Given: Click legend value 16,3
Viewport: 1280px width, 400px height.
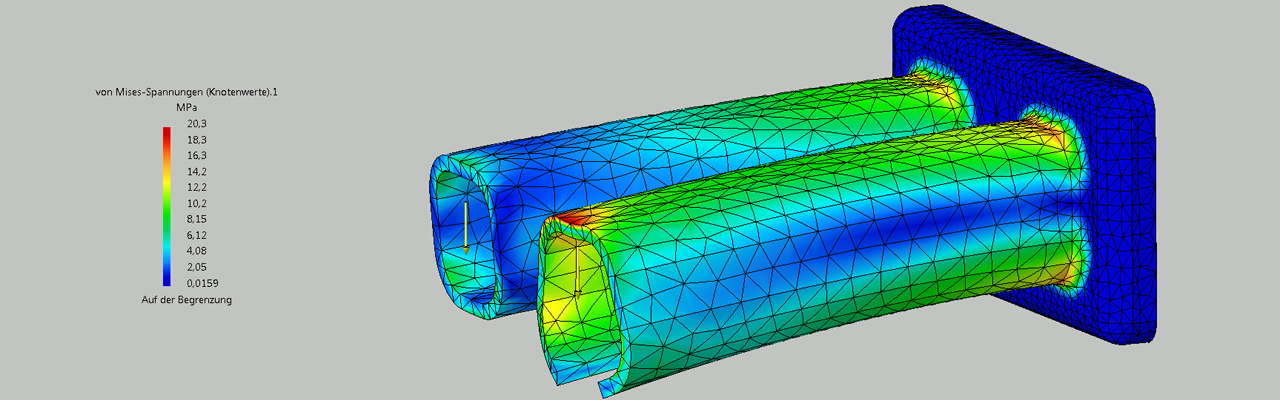Looking at the screenshot, I should click(x=196, y=156).
